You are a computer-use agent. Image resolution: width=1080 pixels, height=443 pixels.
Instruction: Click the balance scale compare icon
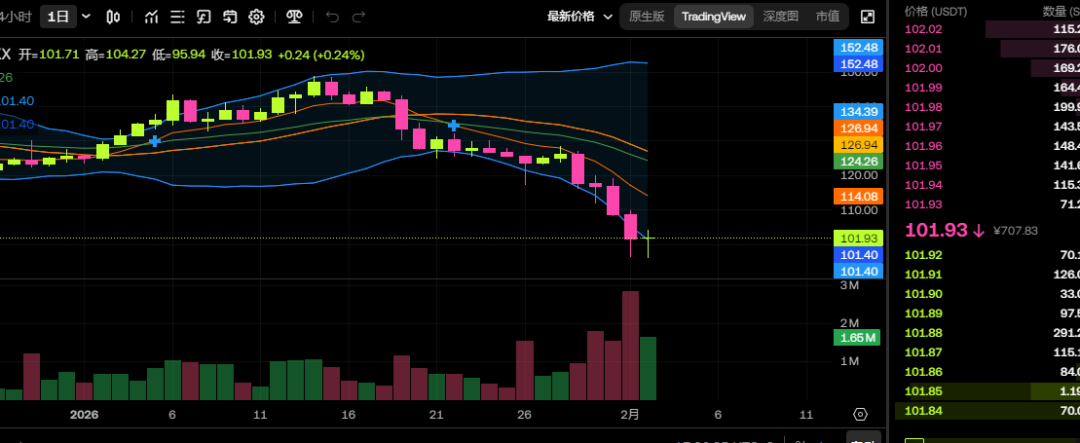[x=294, y=16]
